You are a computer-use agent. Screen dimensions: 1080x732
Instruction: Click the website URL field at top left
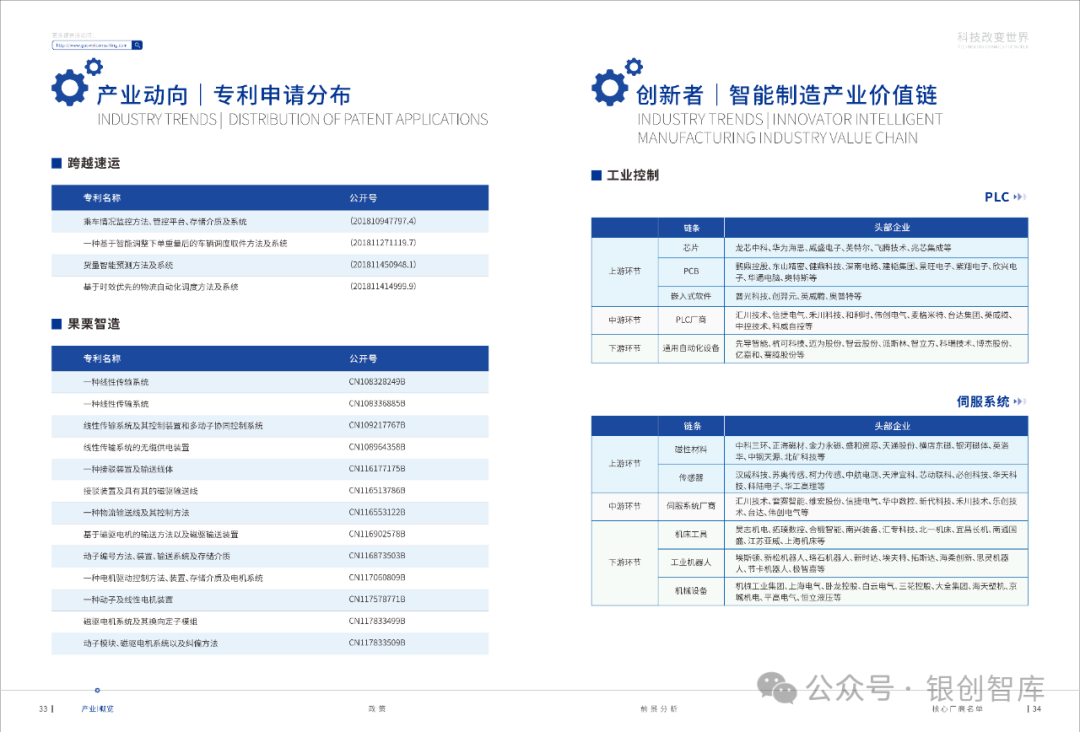pyautogui.click(x=92, y=45)
